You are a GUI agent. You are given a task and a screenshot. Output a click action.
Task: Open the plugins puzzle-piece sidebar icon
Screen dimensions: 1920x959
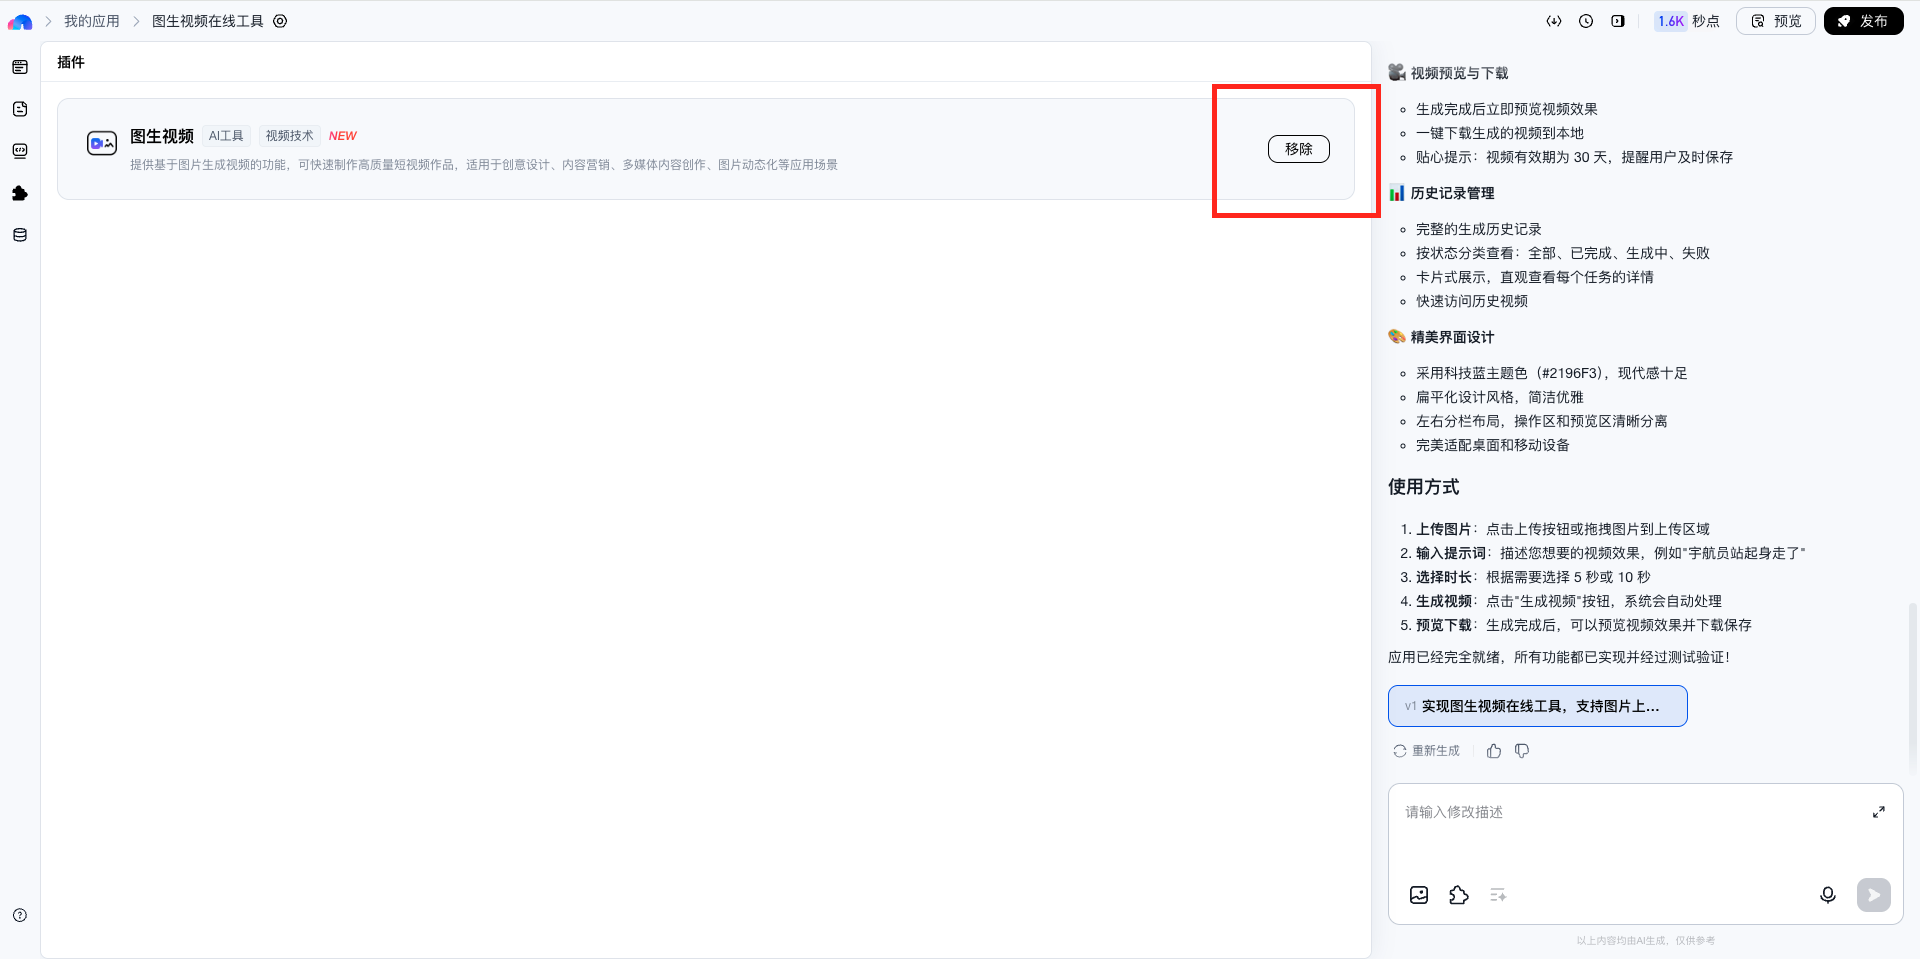click(x=20, y=193)
